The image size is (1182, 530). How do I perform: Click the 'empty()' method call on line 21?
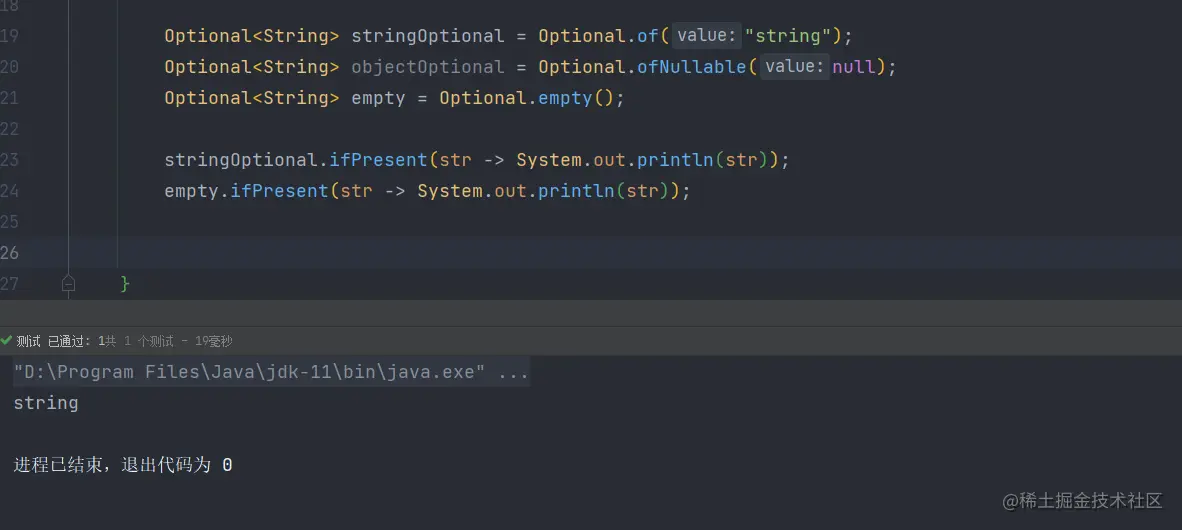pyautogui.click(x=576, y=98)
